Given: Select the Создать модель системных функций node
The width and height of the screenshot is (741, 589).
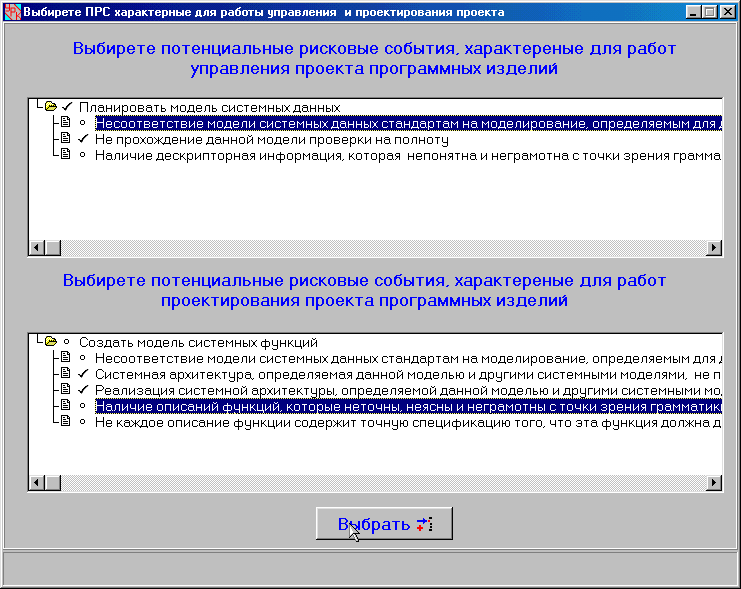Looking at the screenshot, I should point(198,342).
